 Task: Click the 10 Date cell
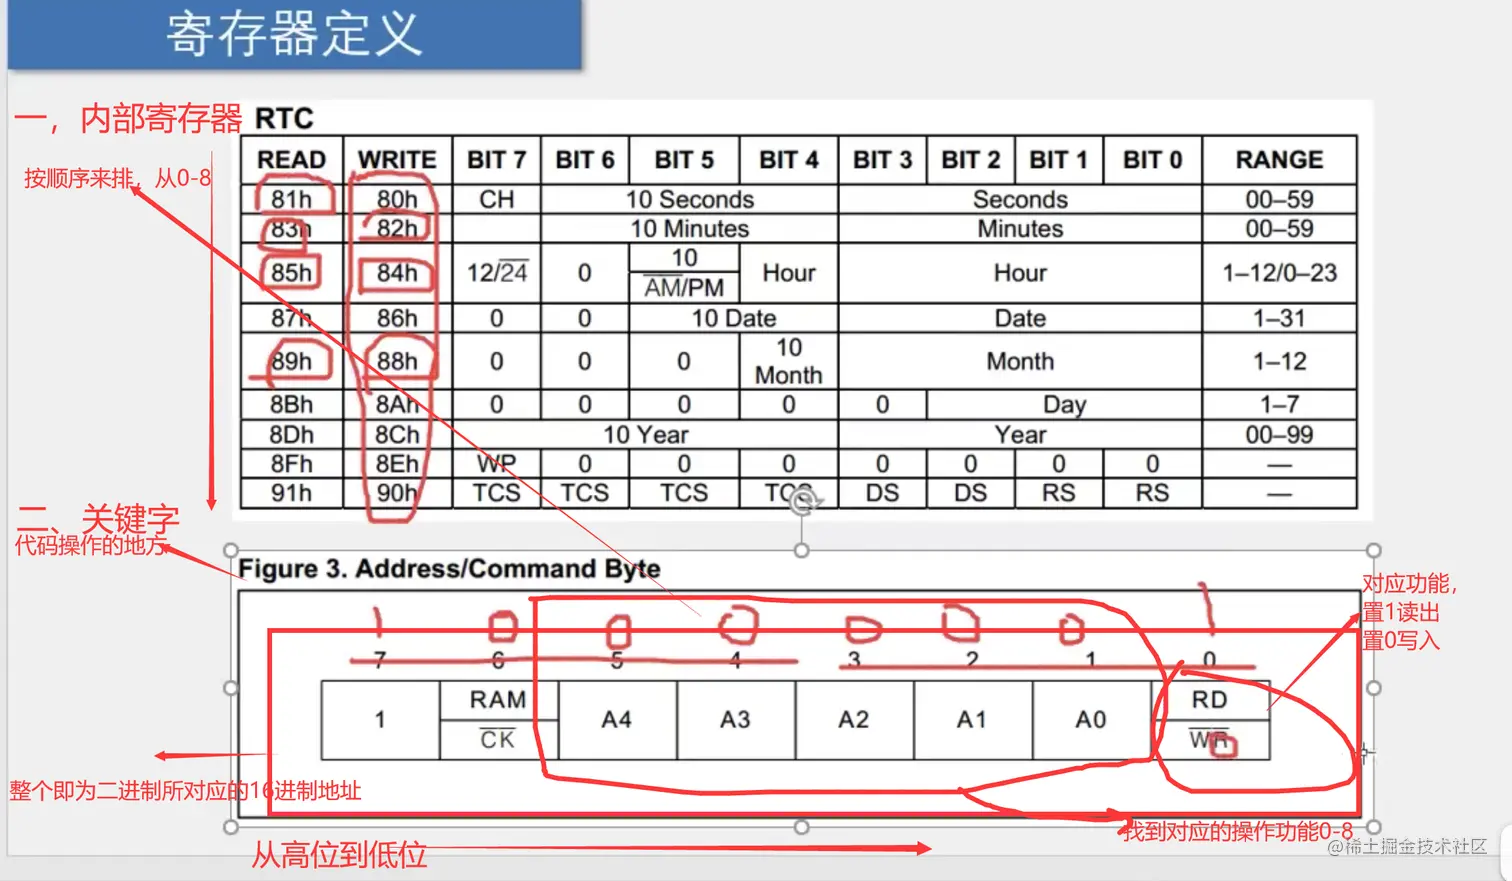pos(733,318)
